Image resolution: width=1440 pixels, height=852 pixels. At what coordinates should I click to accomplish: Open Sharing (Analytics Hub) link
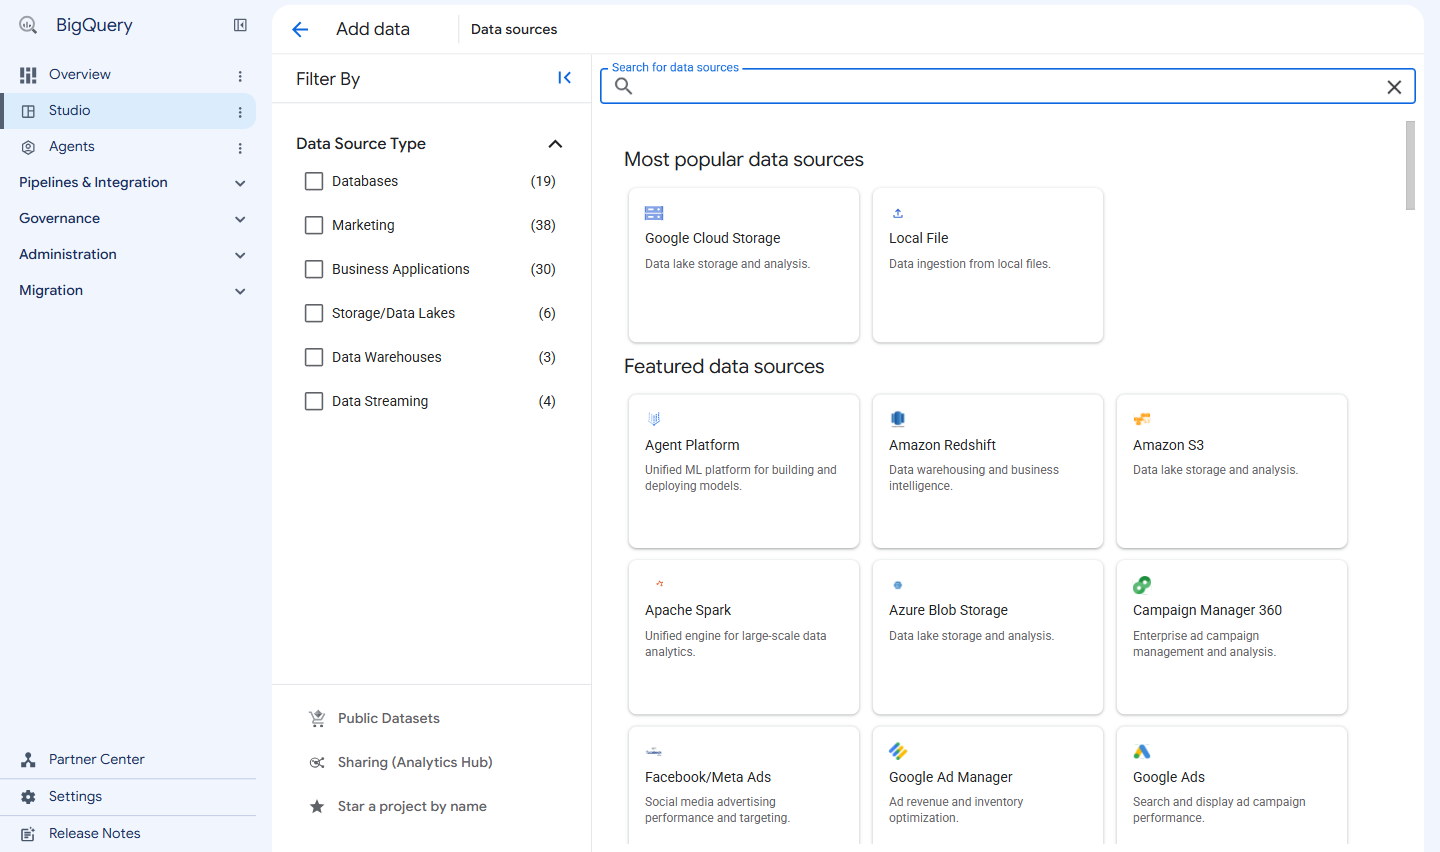coord(415,762)
